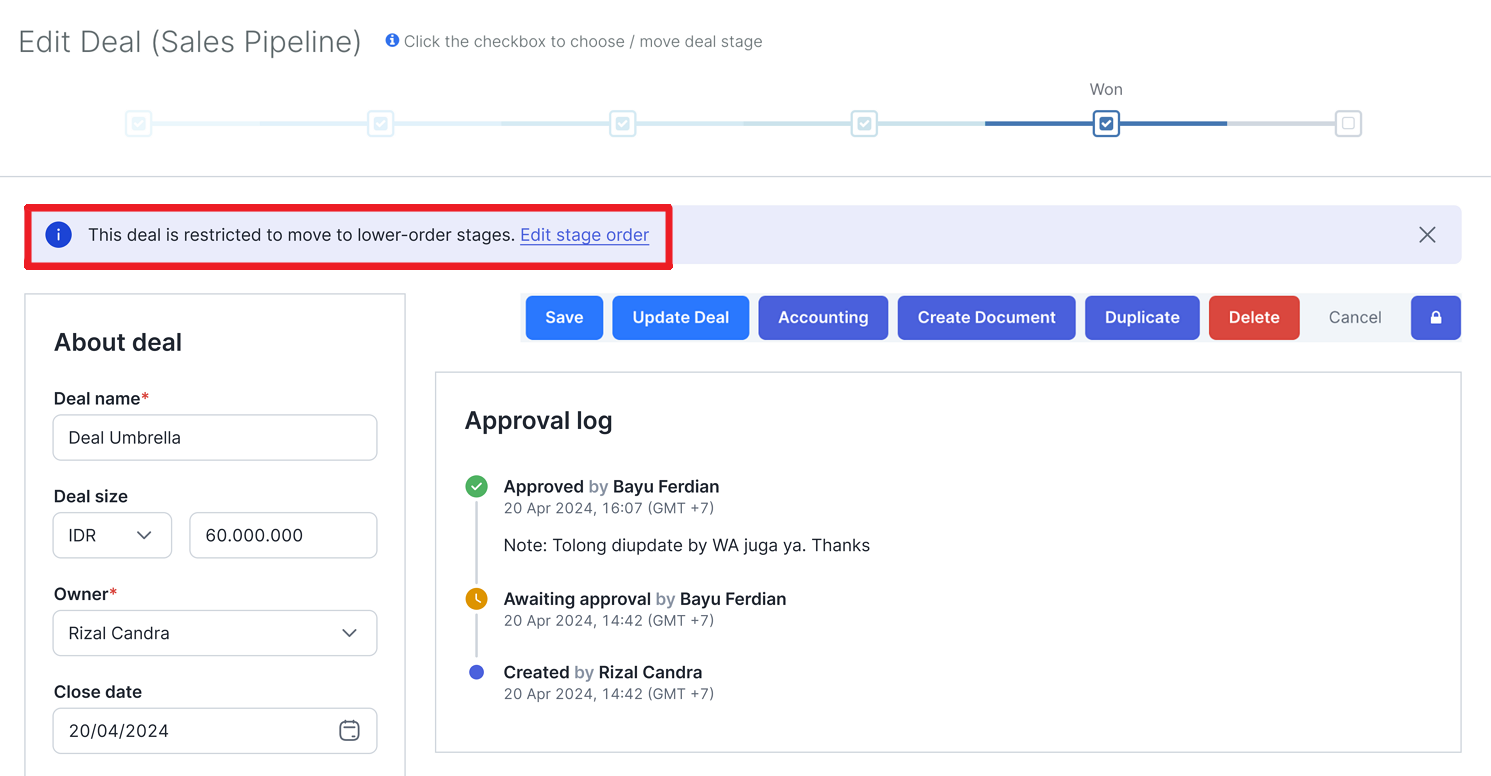This screenshot has height=776, width=1491.
Task: Toggle the third pipeline stage checkbox
Action: [x=623, y=124]
